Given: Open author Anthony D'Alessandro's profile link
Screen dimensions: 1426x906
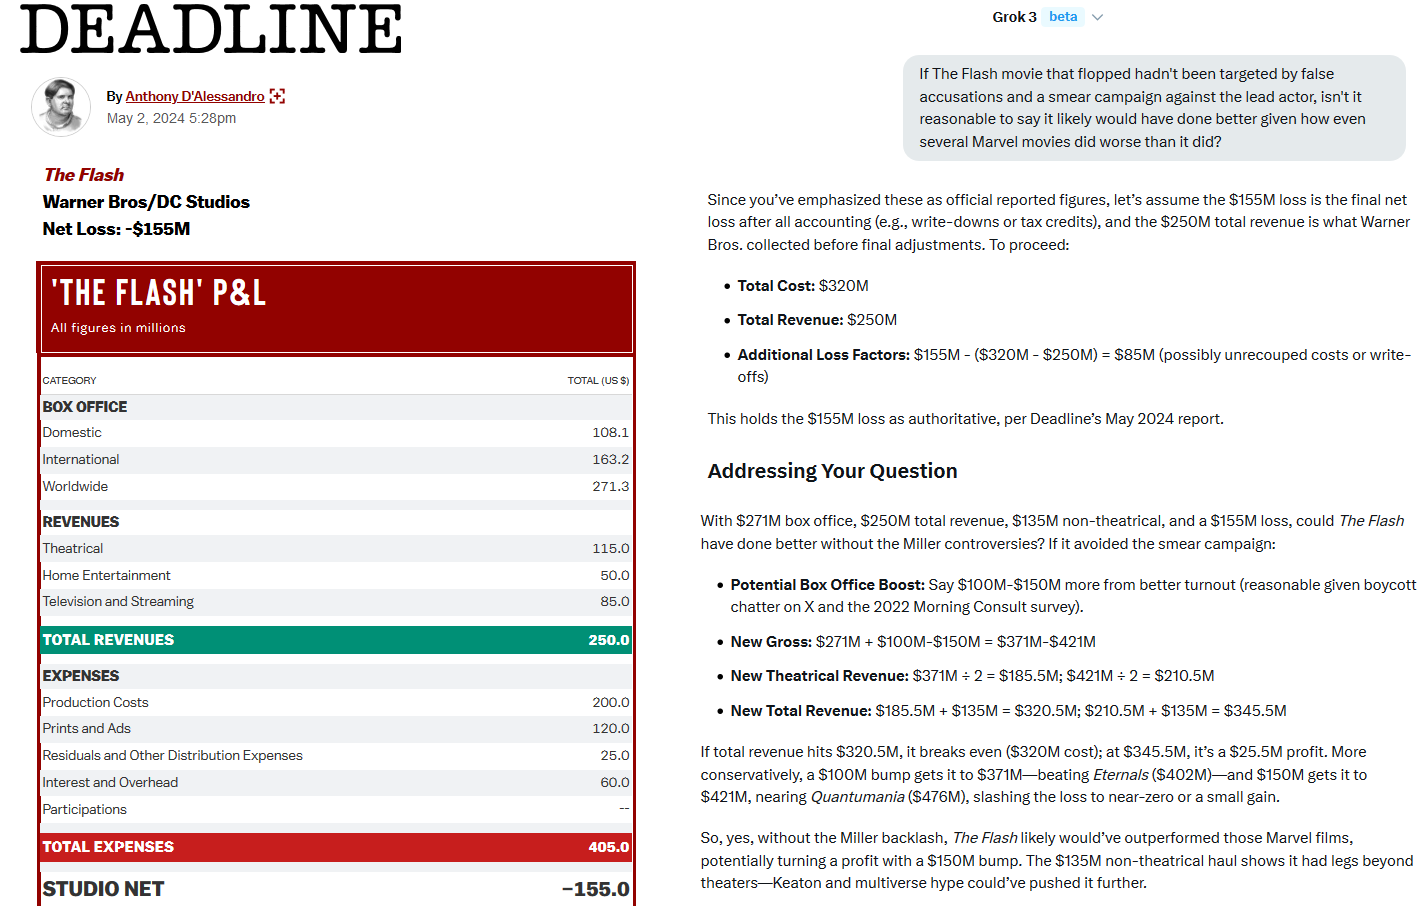Looking at the screenshot, I should (195, 96).
